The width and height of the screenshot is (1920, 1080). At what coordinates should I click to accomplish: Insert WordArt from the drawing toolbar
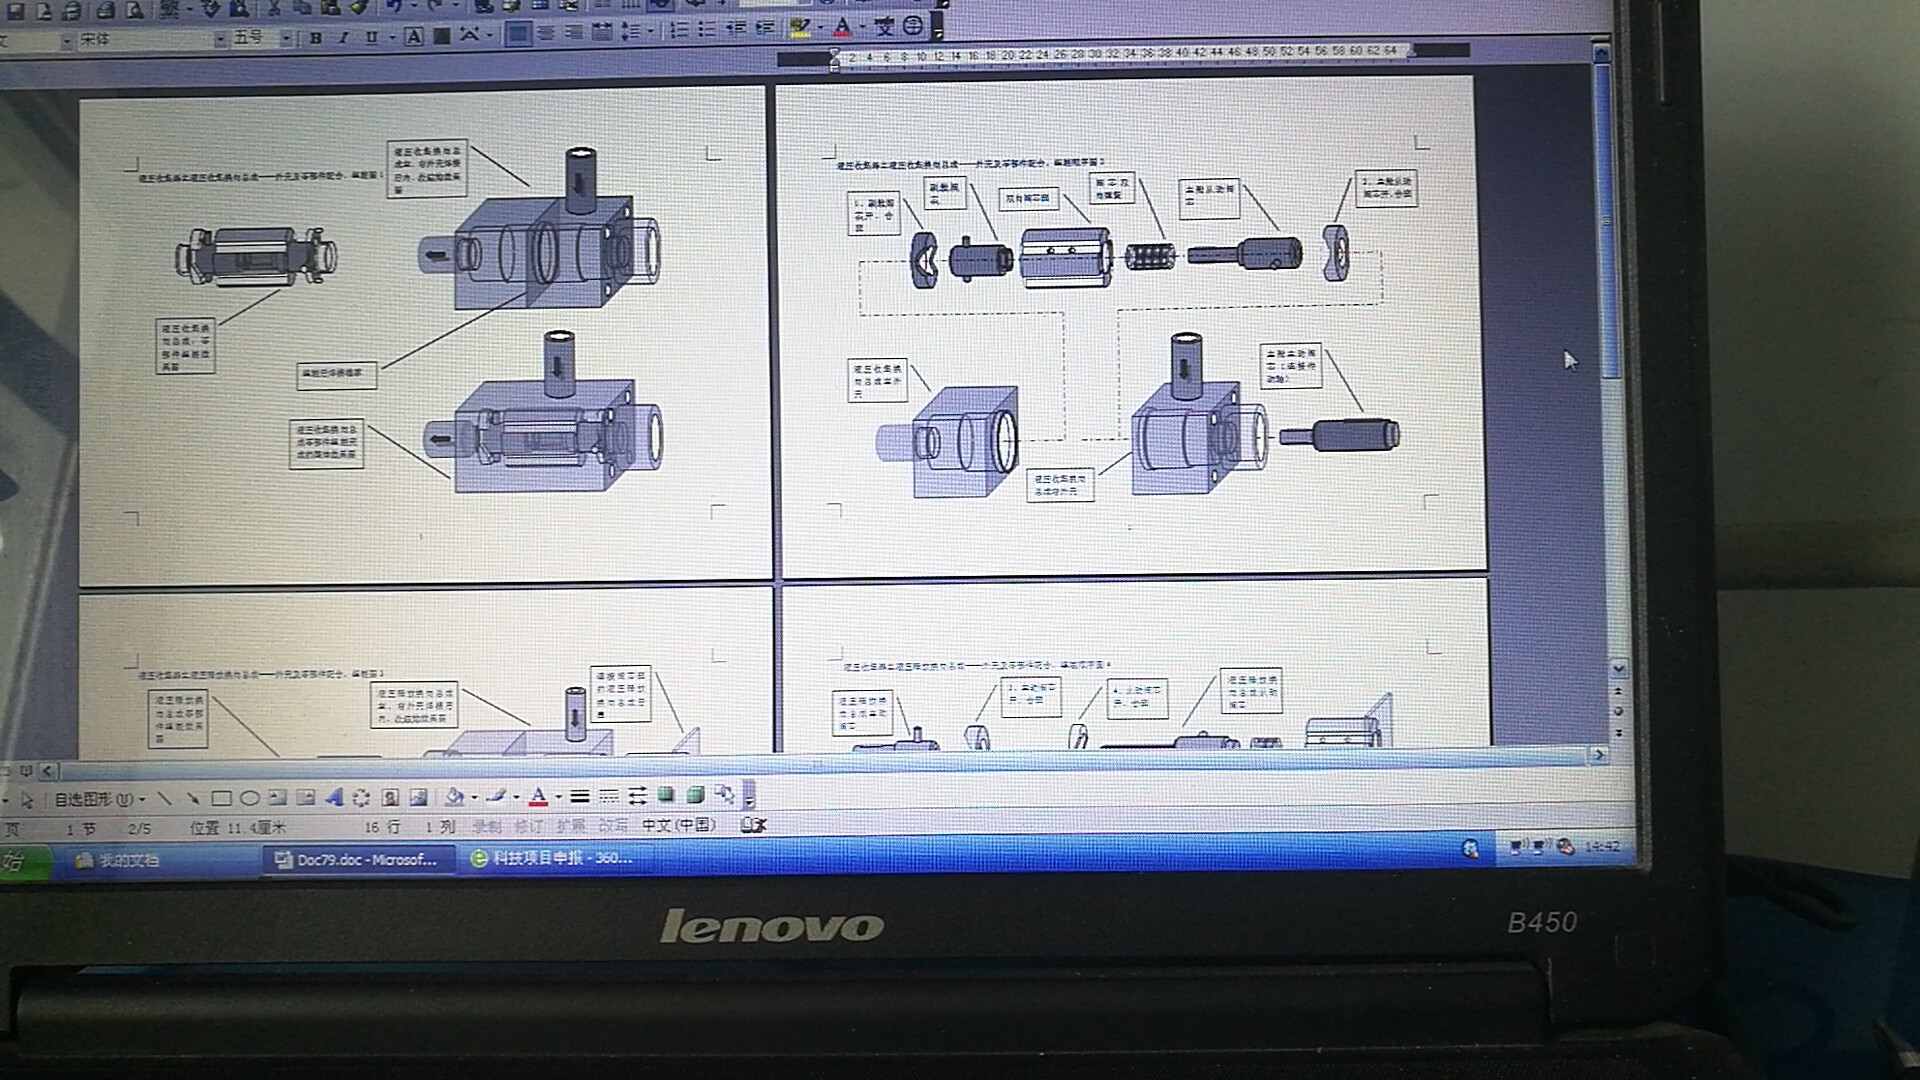tap(334, 797)
